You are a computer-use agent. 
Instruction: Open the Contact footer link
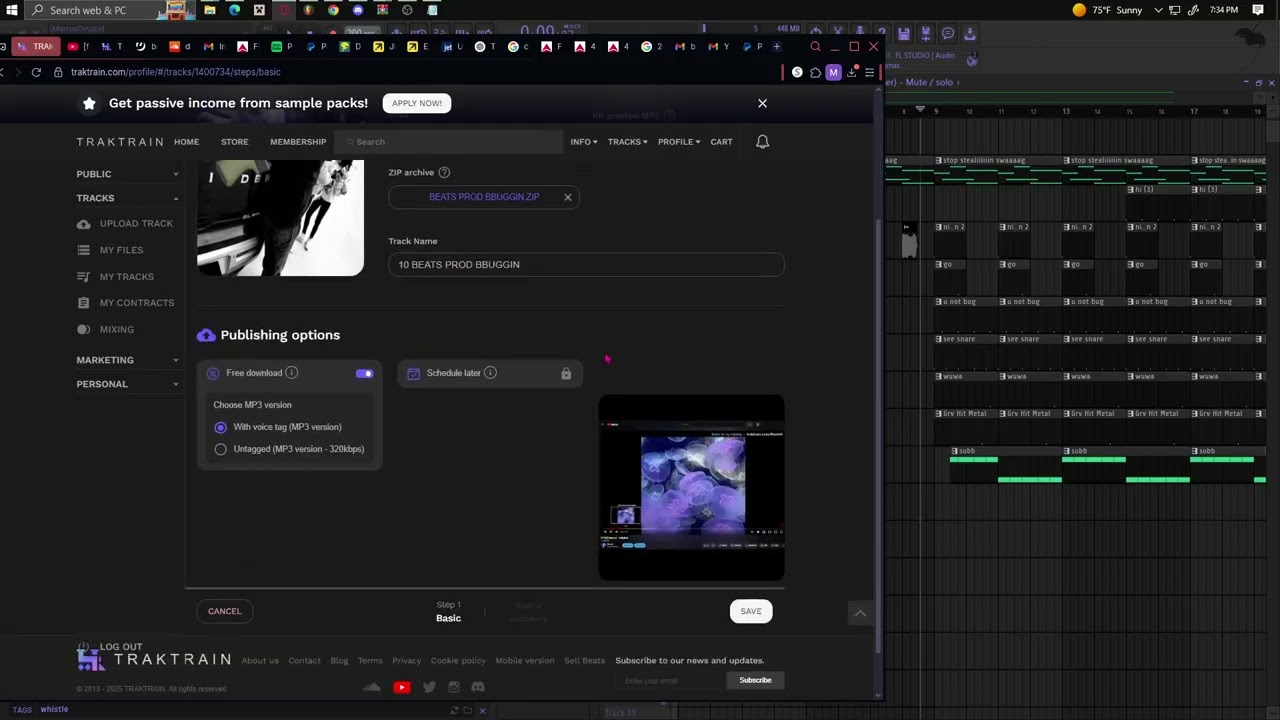tap(304, 661)
